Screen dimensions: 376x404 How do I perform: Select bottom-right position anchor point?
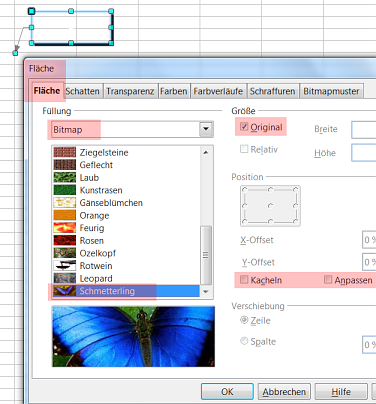(x=296, y=221)
